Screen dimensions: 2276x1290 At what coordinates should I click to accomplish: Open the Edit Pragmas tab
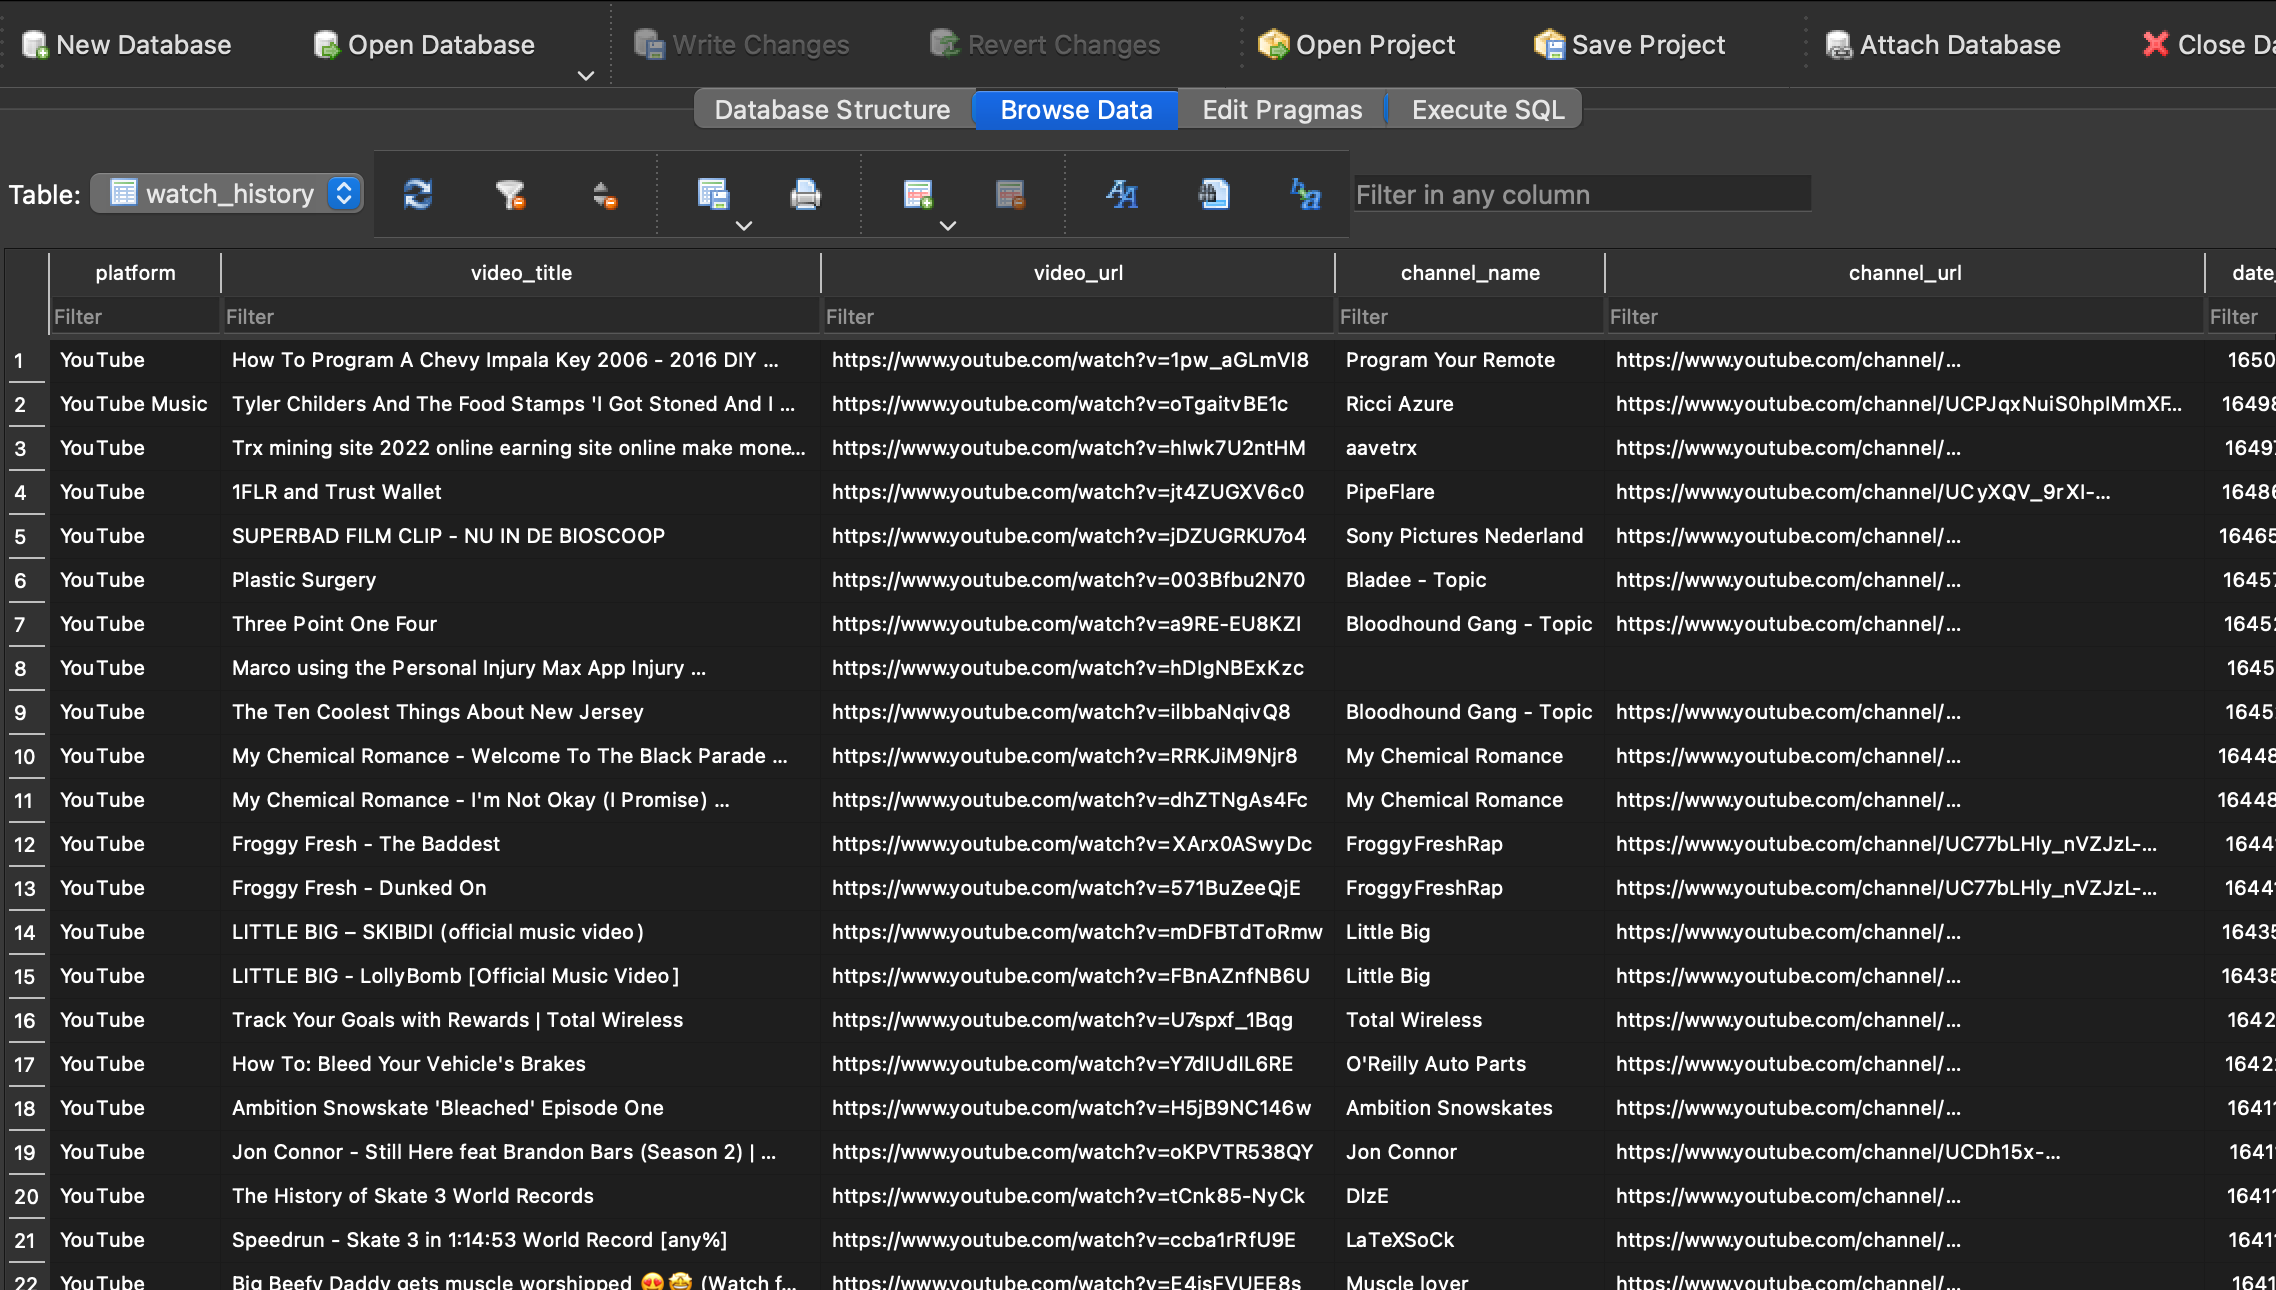click(x=1281, y=110)
